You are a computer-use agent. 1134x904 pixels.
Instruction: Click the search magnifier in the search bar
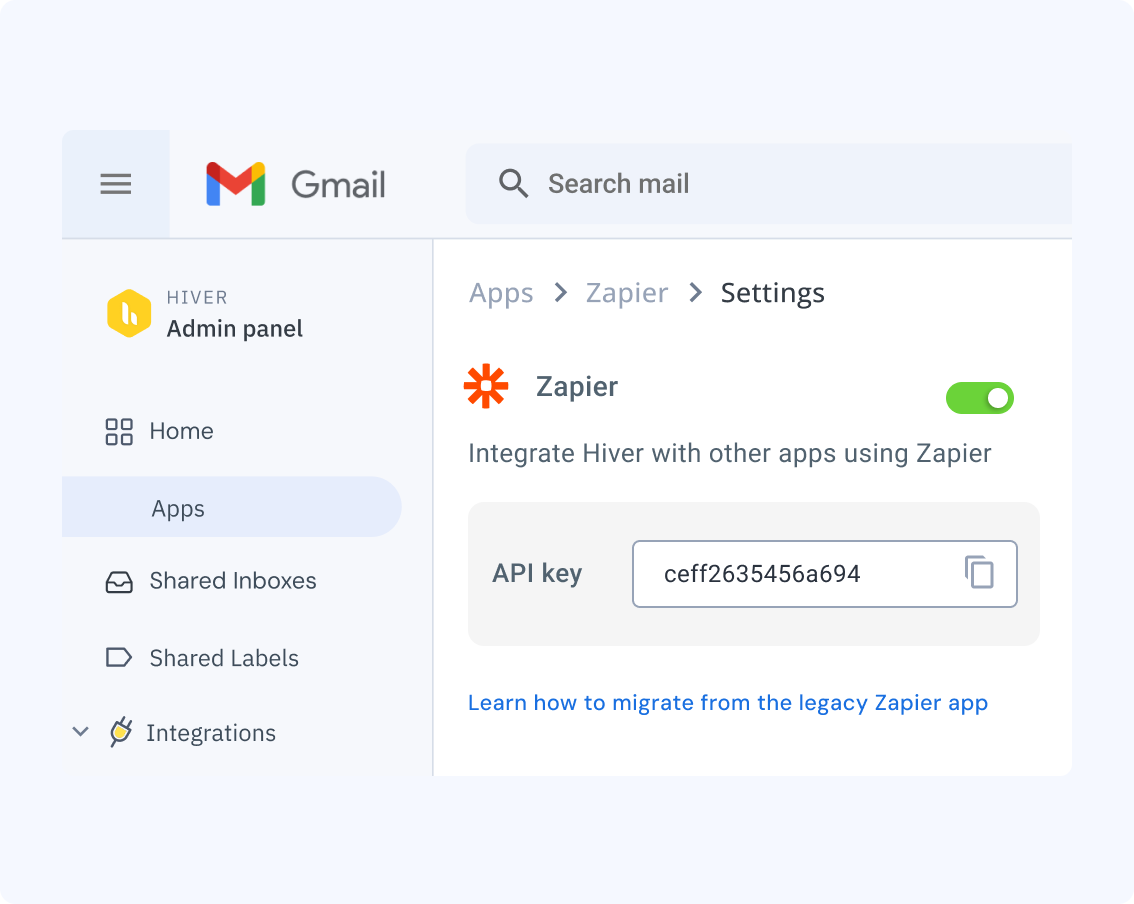click(x=514, y=183)
